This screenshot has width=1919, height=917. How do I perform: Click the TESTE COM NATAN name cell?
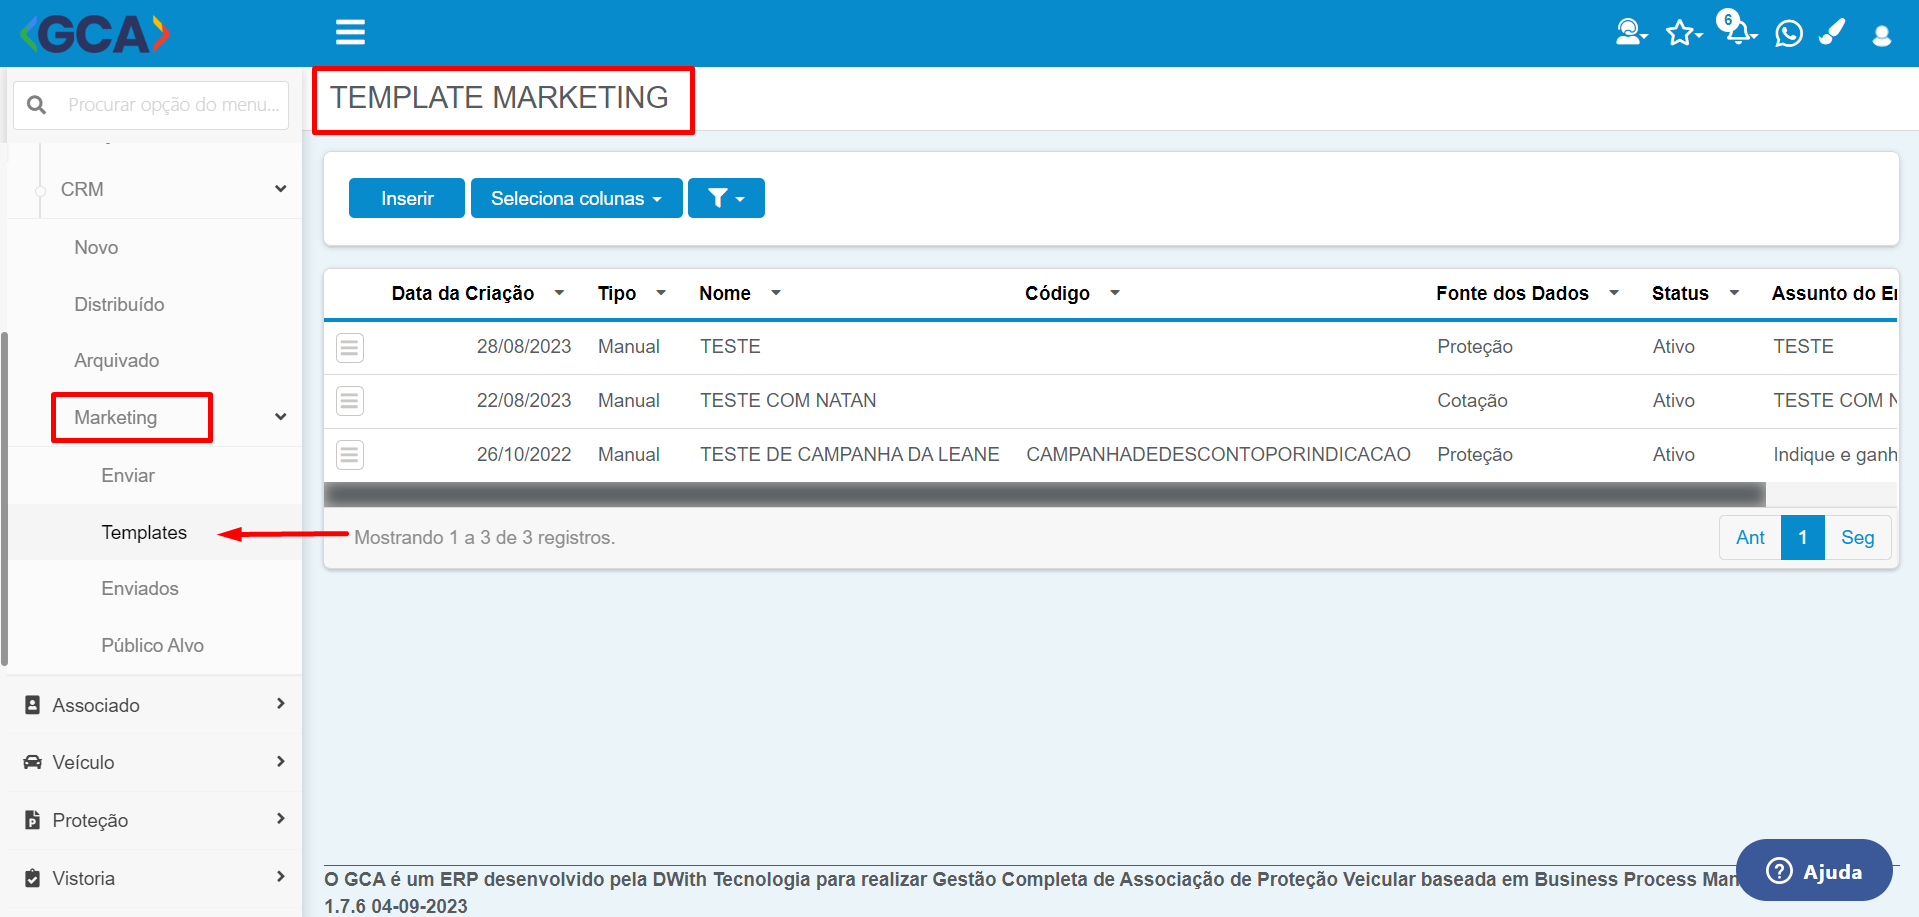788,400
